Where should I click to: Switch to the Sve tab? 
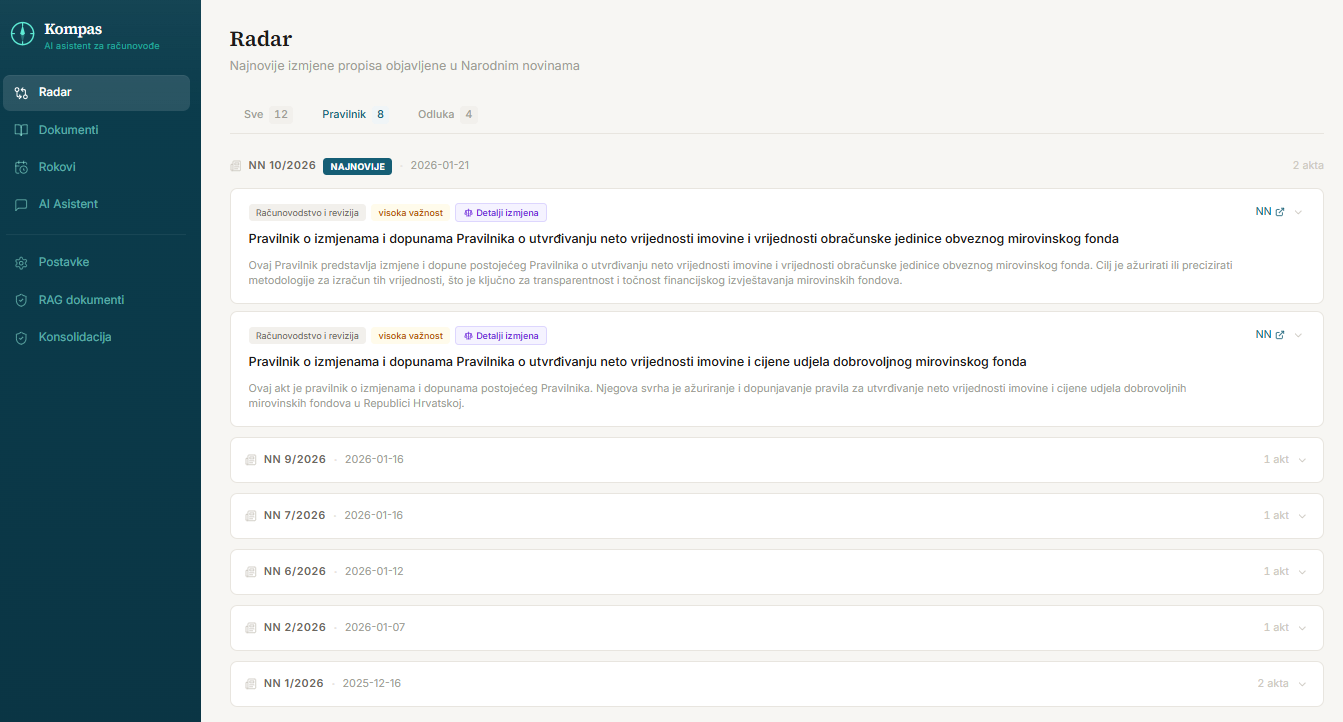tap(266, 114)
